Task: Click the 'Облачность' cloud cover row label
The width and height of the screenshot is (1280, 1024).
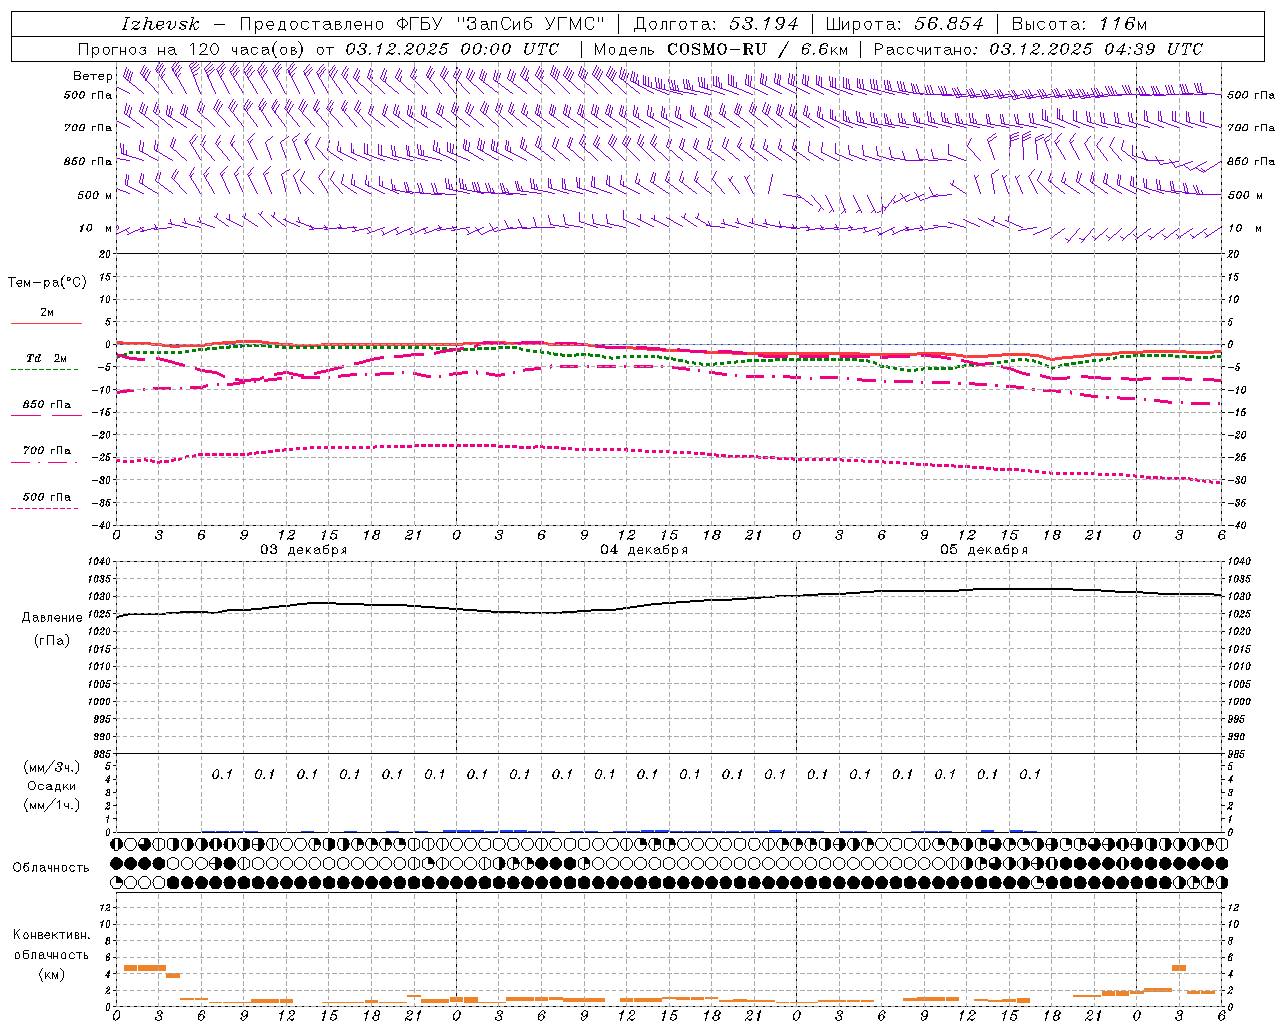Action: pos(51,868)
